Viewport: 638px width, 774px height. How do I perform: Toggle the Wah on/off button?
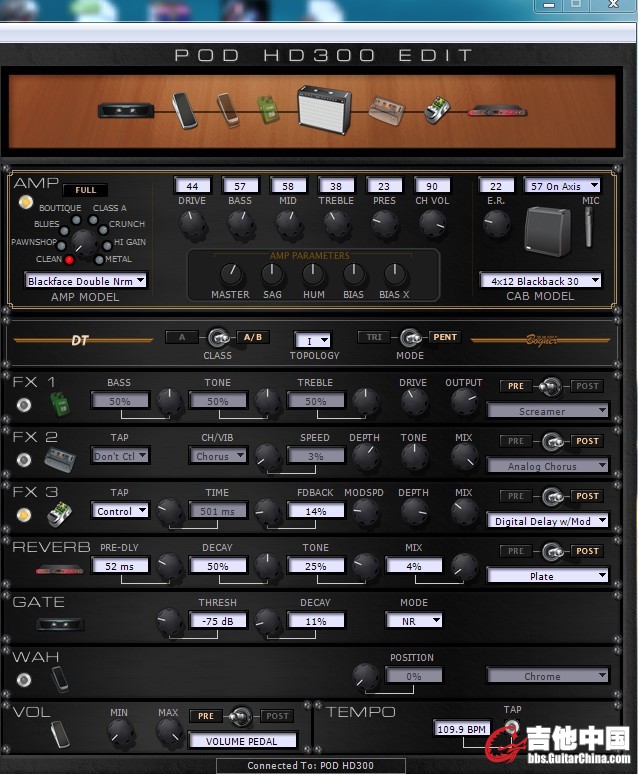tap(23, 680)
